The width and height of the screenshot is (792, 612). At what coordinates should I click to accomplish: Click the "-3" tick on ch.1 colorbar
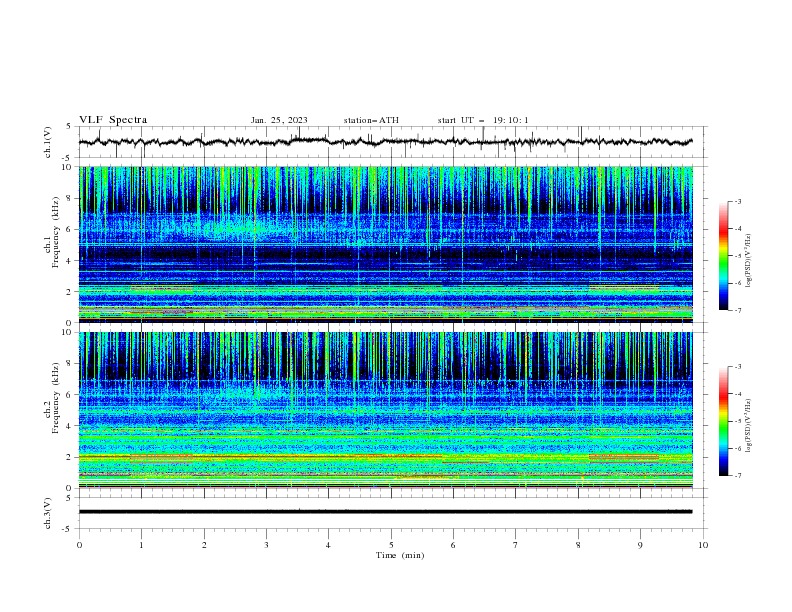(737, 201)
